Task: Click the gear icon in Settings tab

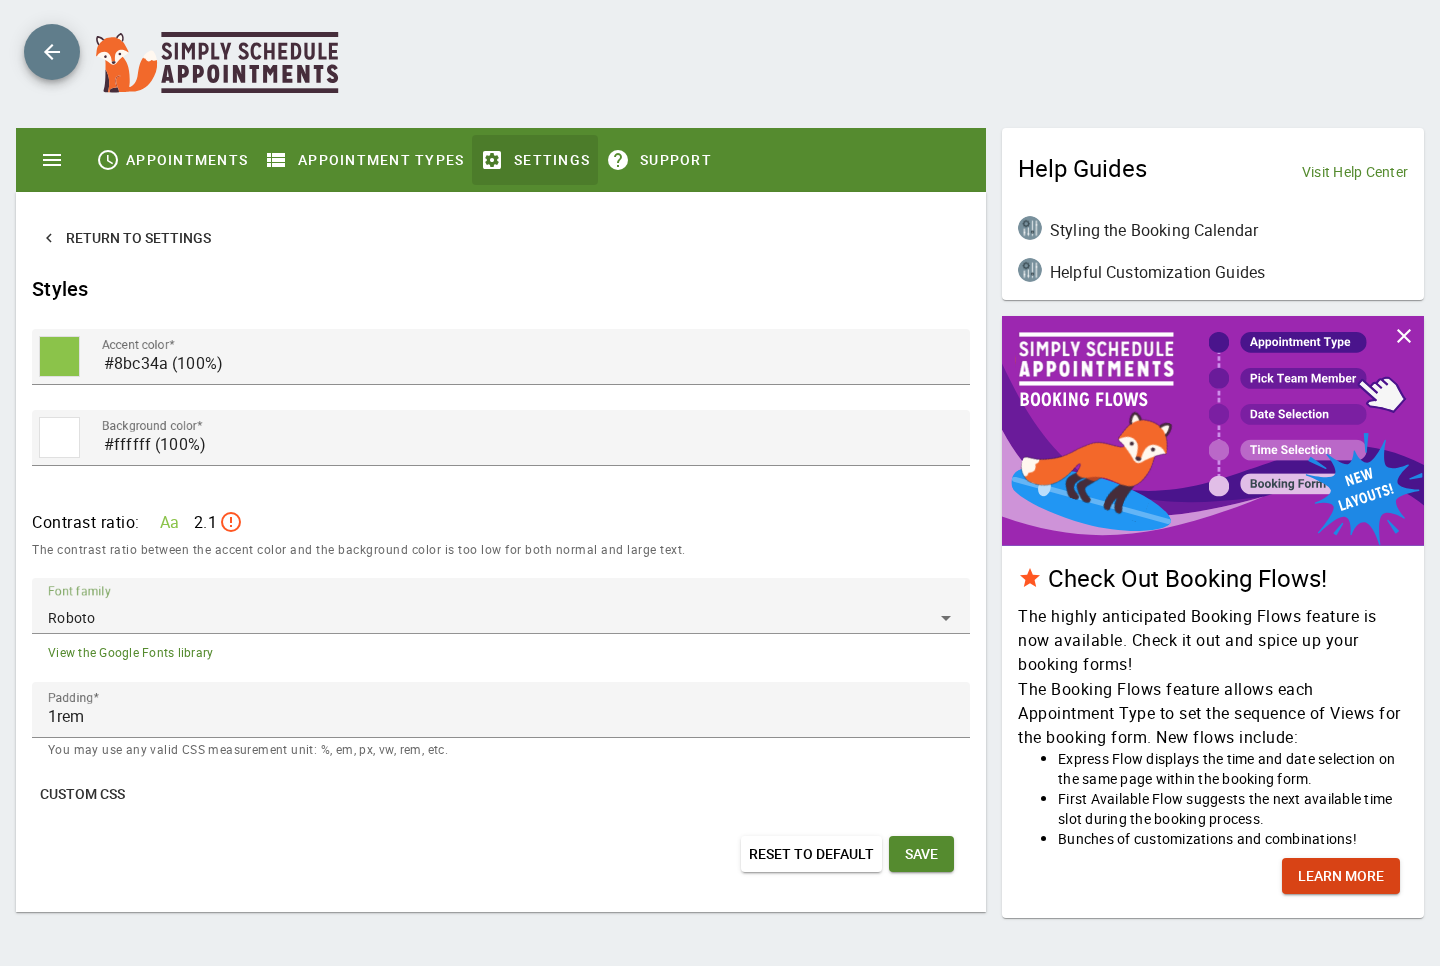Action: click(492, 160)
